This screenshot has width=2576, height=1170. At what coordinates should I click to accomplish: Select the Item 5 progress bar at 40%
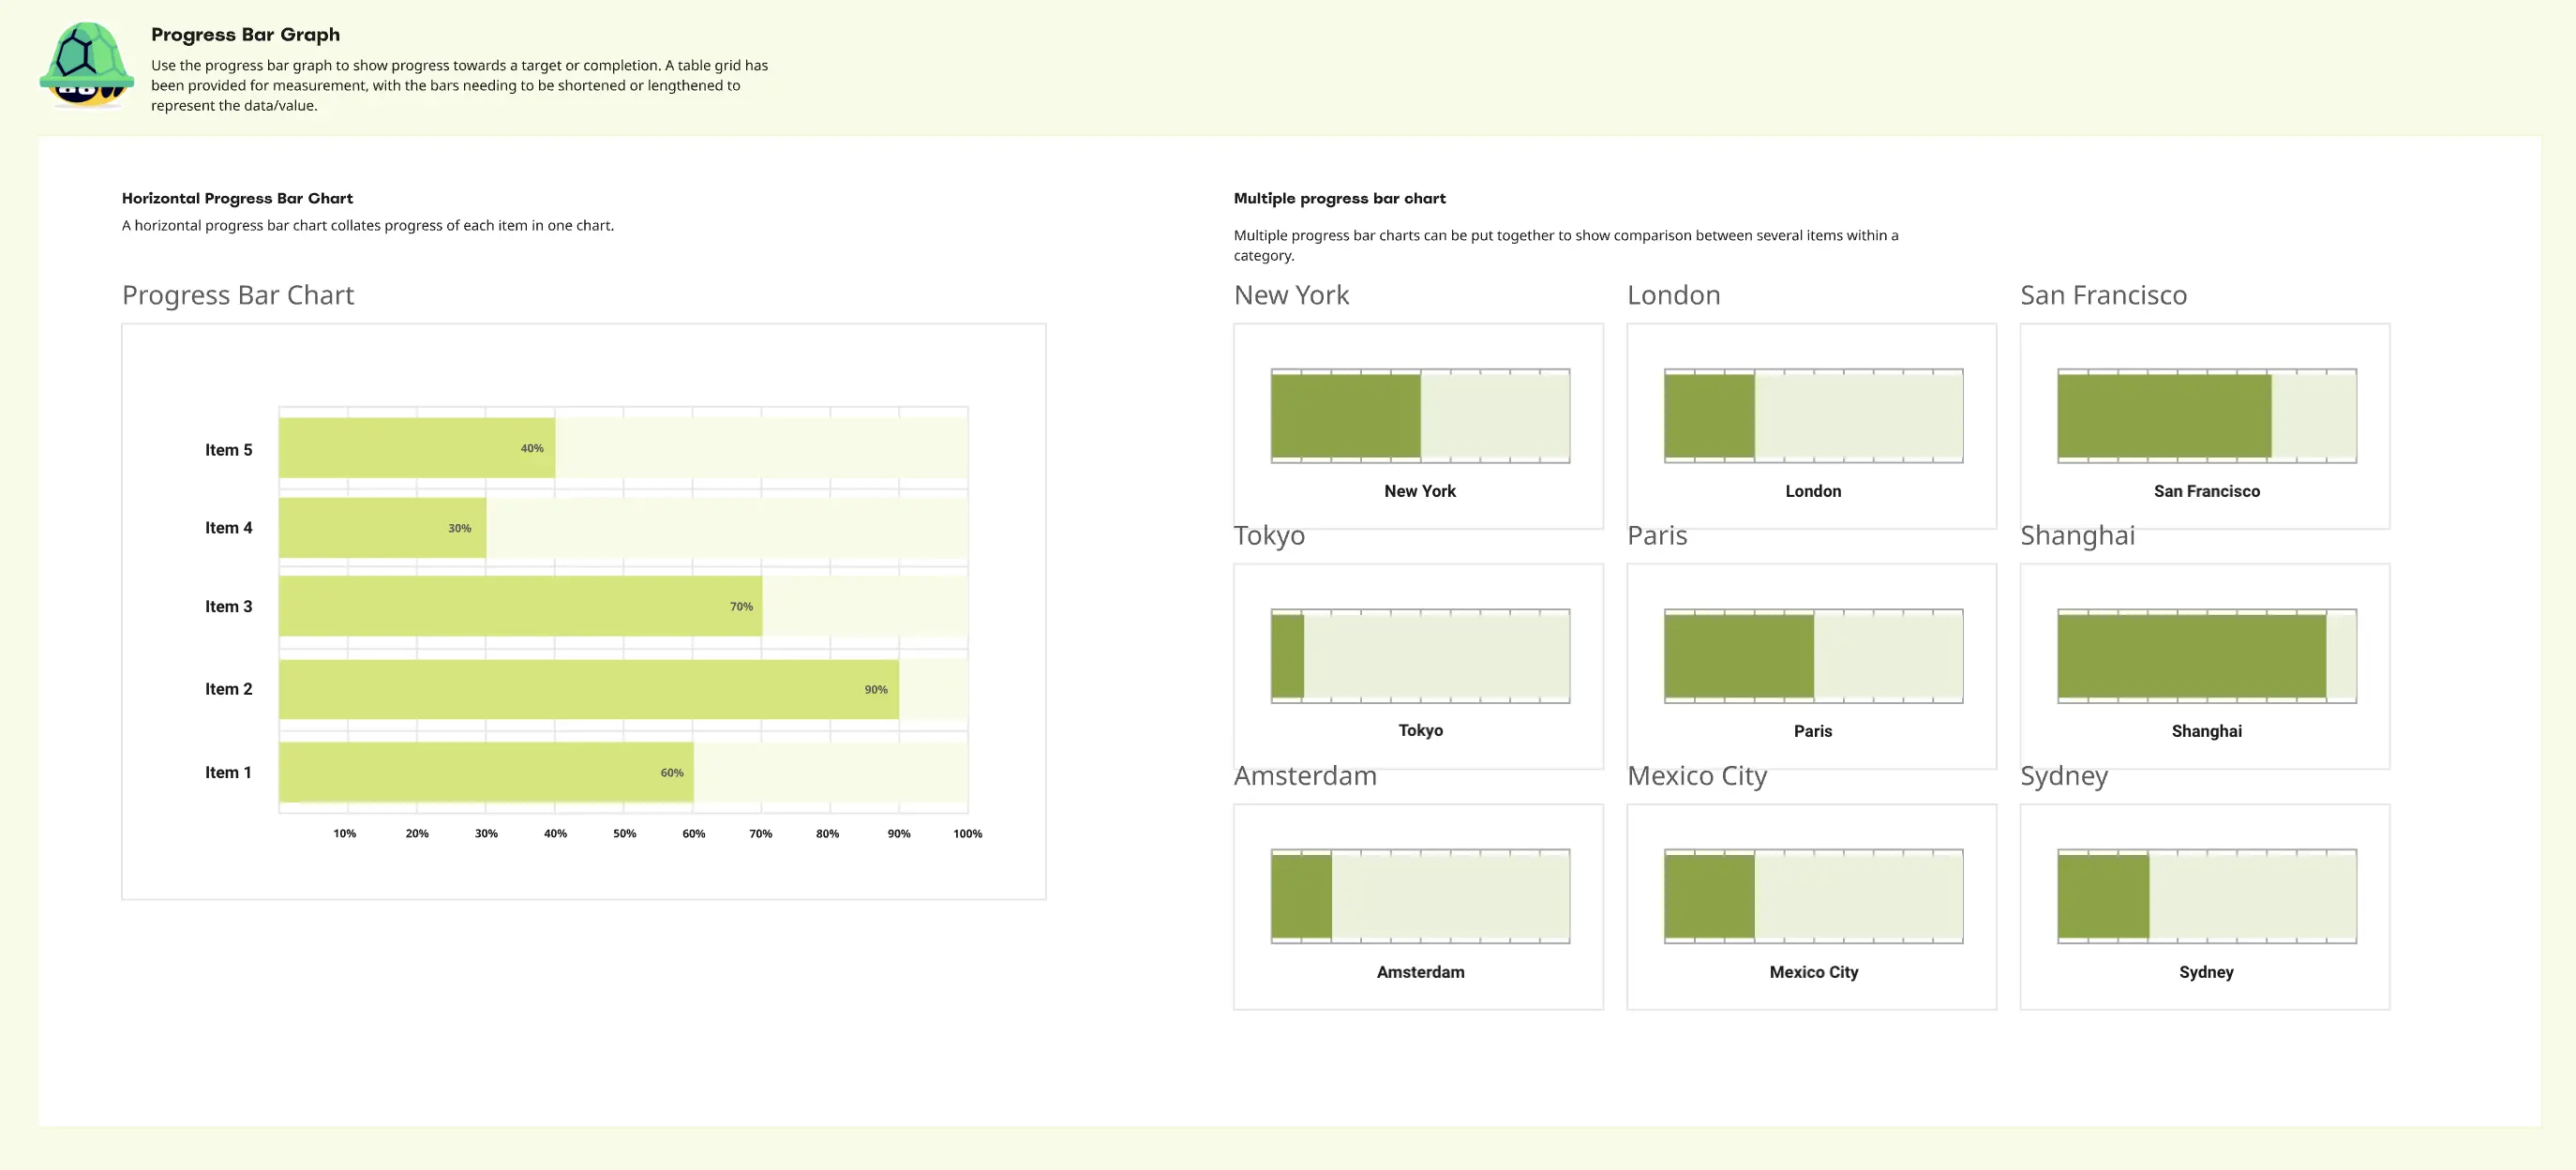[417, 448]
